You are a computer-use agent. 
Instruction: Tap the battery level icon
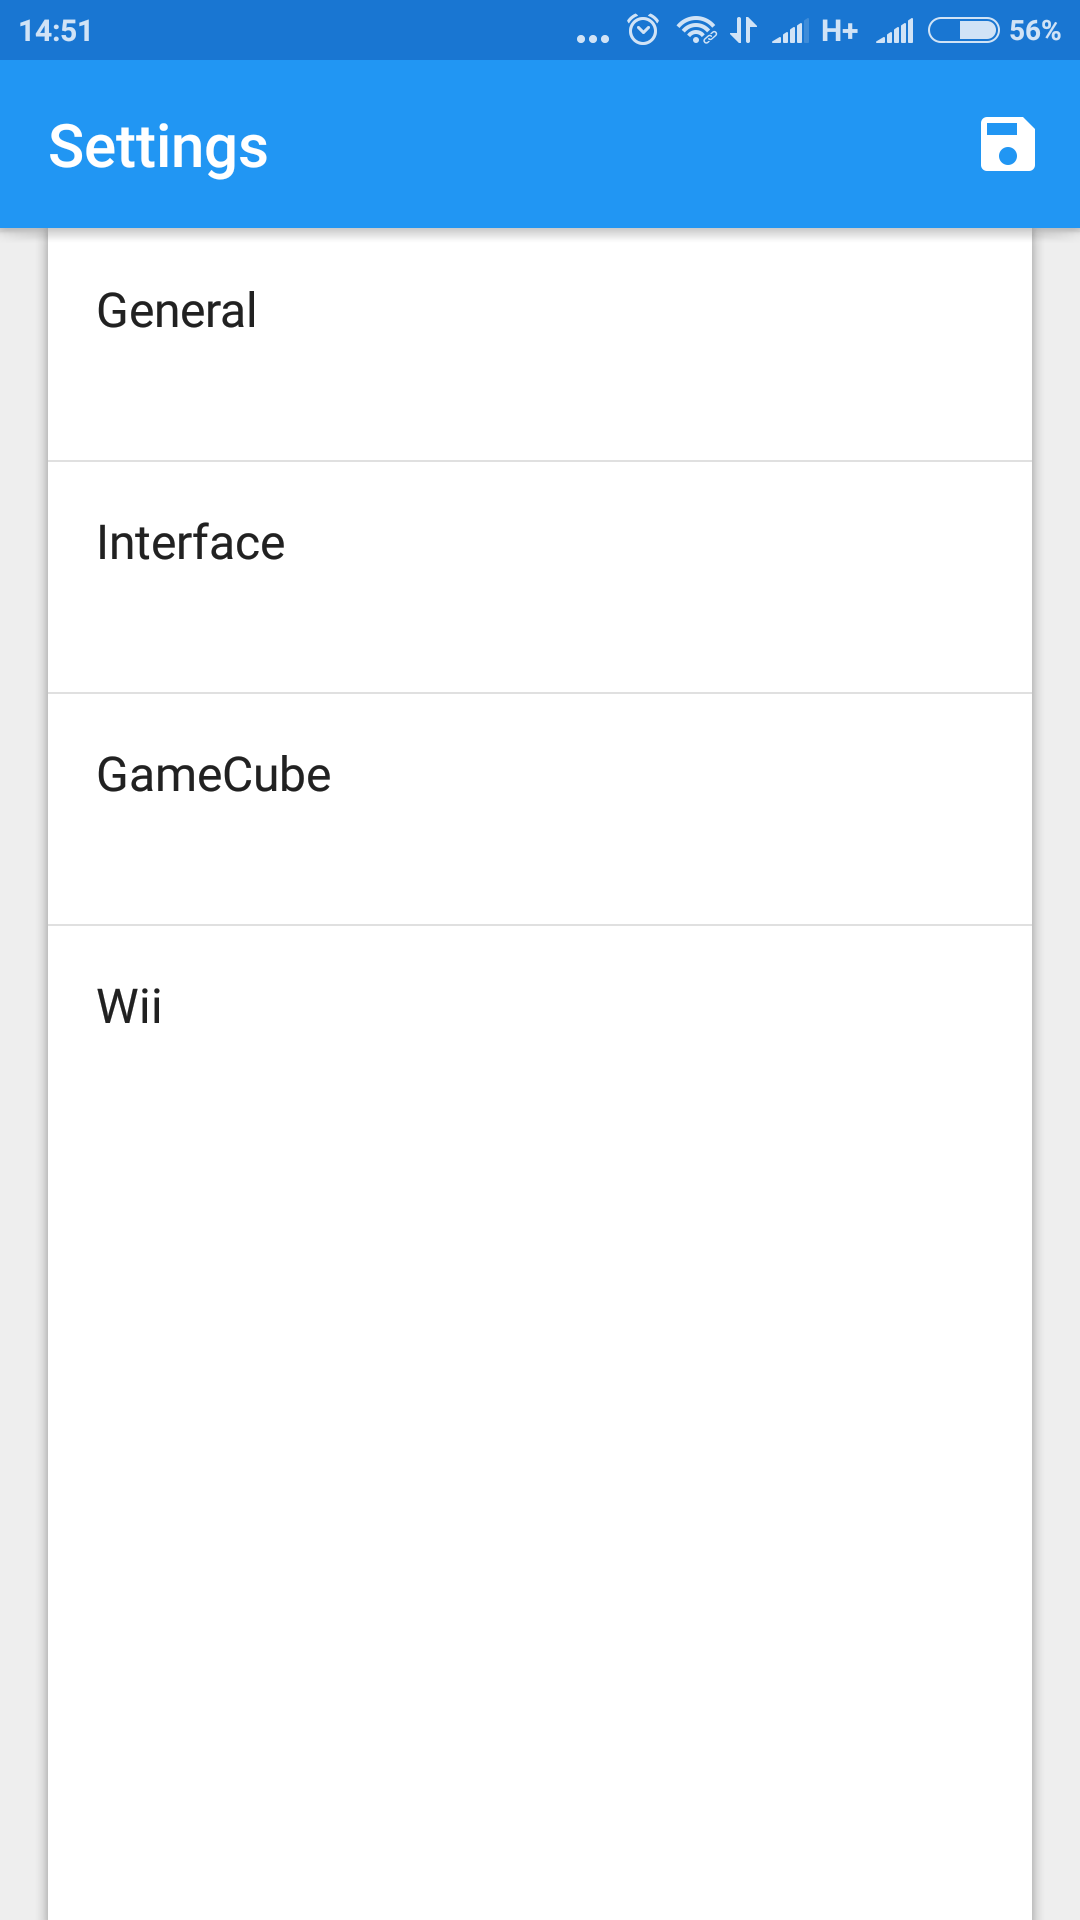(x=964, y=31)
